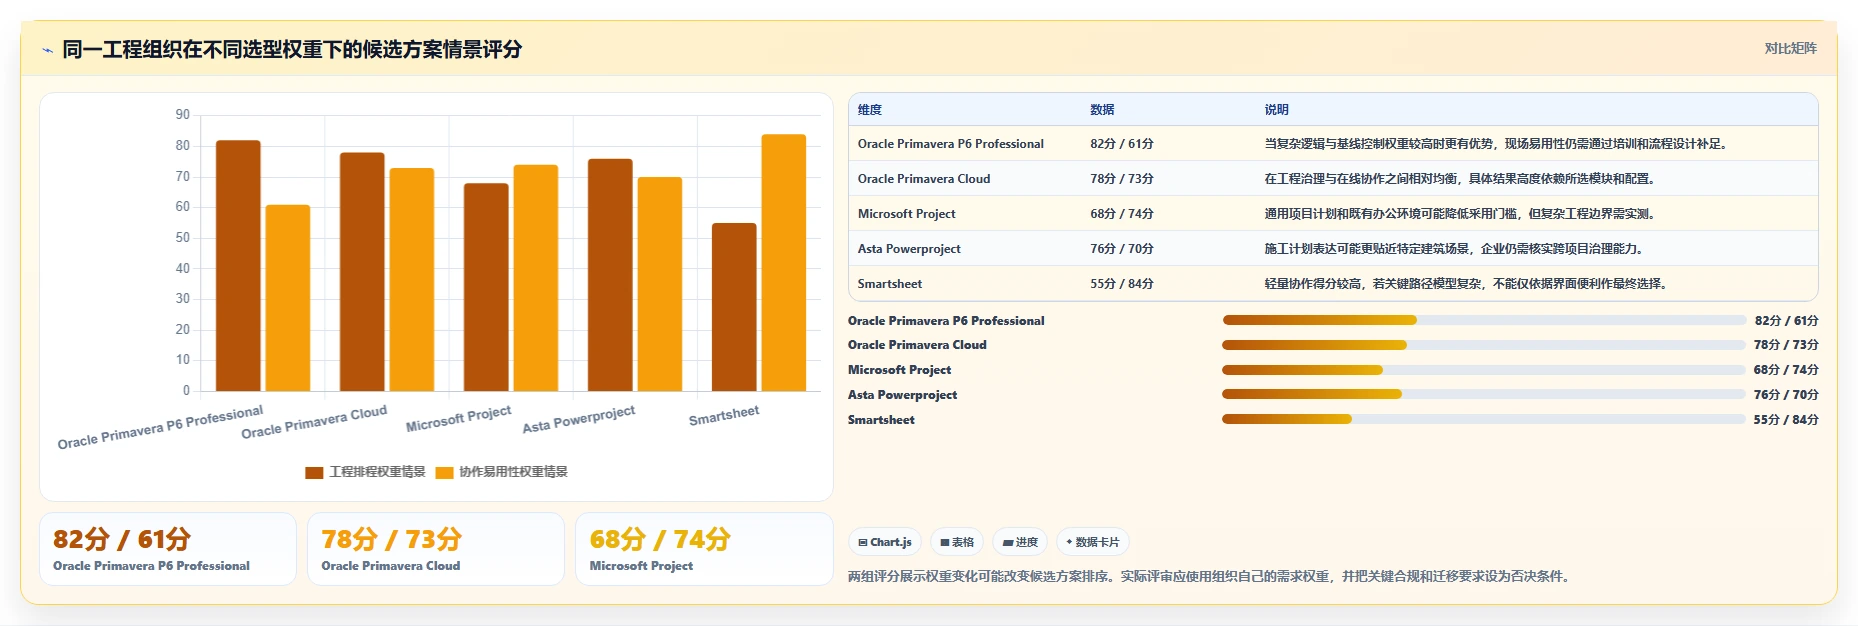Click the 维度 column header
Image resolution: width=1858 pixels, height=626 pixels.
pyautogui.click(x=869, y=110)
